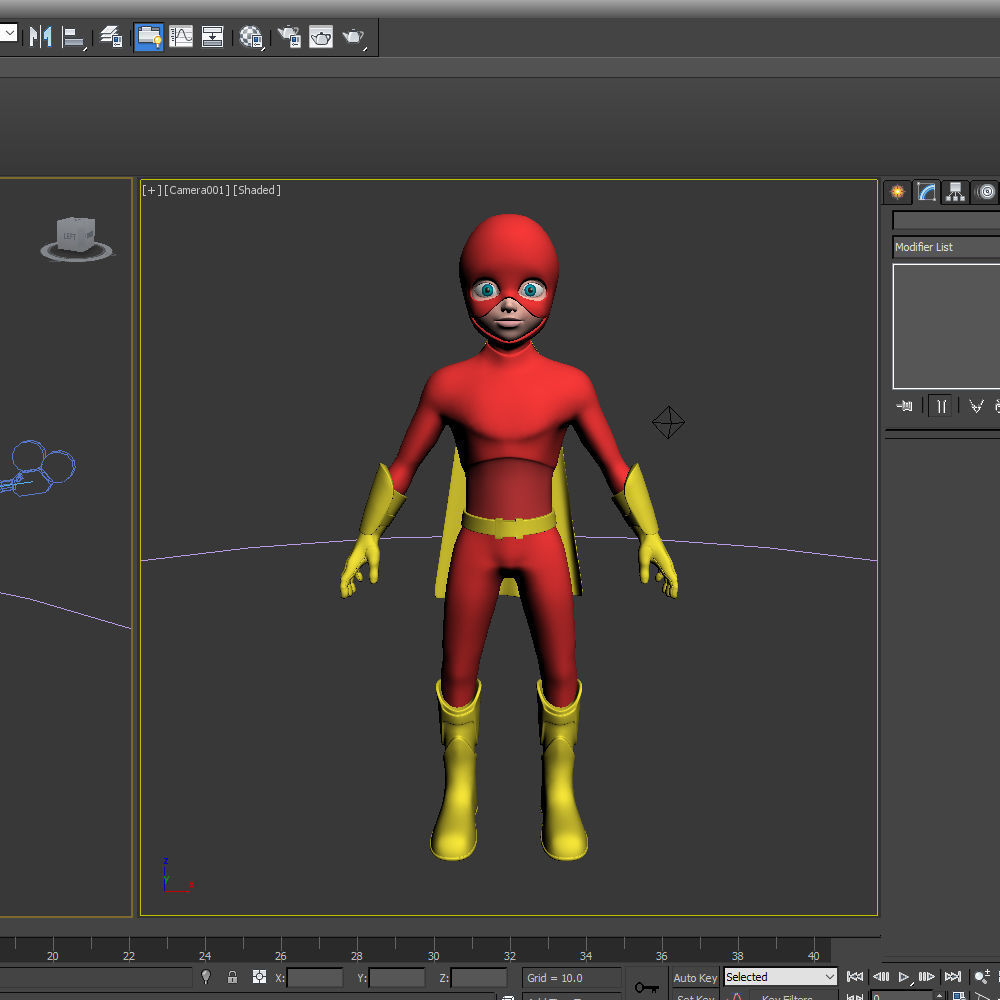
Task: Toggle the Auto Key button
Action: [695, 977]
